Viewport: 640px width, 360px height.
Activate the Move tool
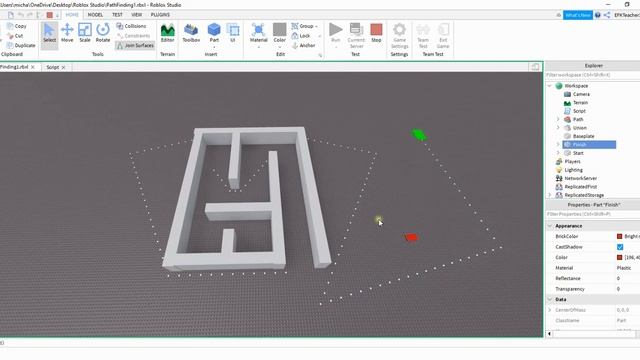[67, 33]
